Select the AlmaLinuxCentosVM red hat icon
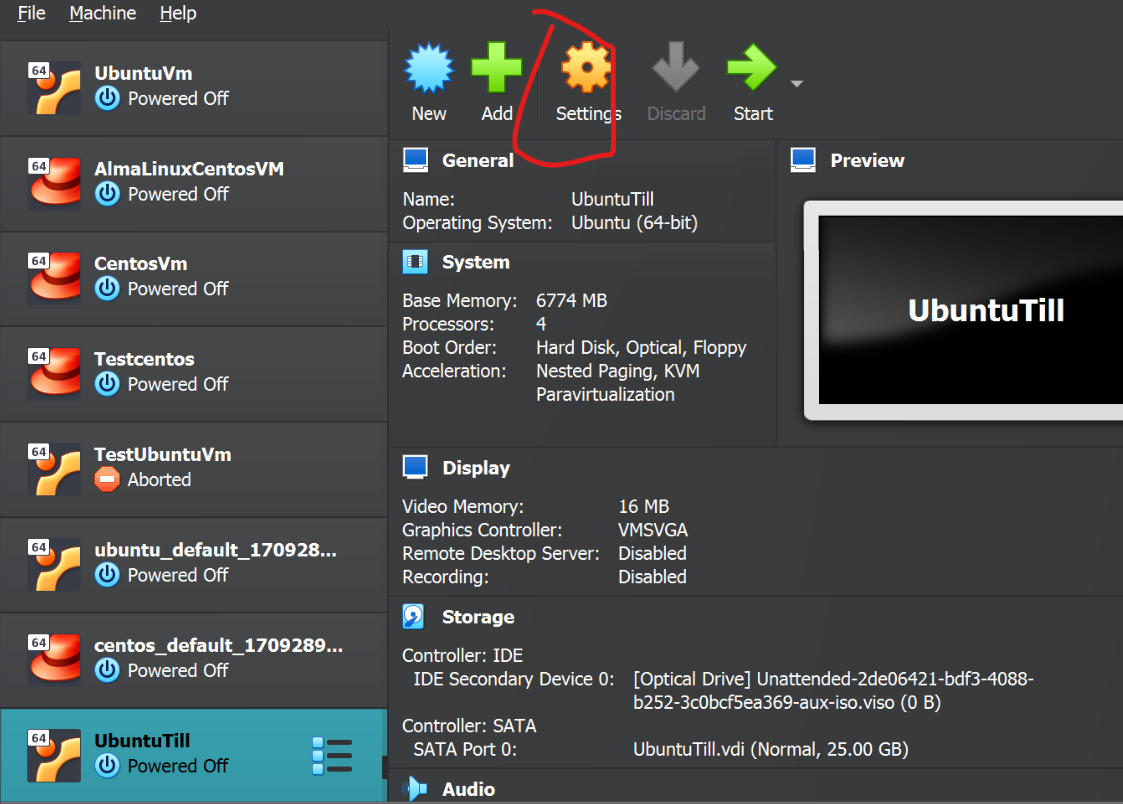 [x=54, y=183]
